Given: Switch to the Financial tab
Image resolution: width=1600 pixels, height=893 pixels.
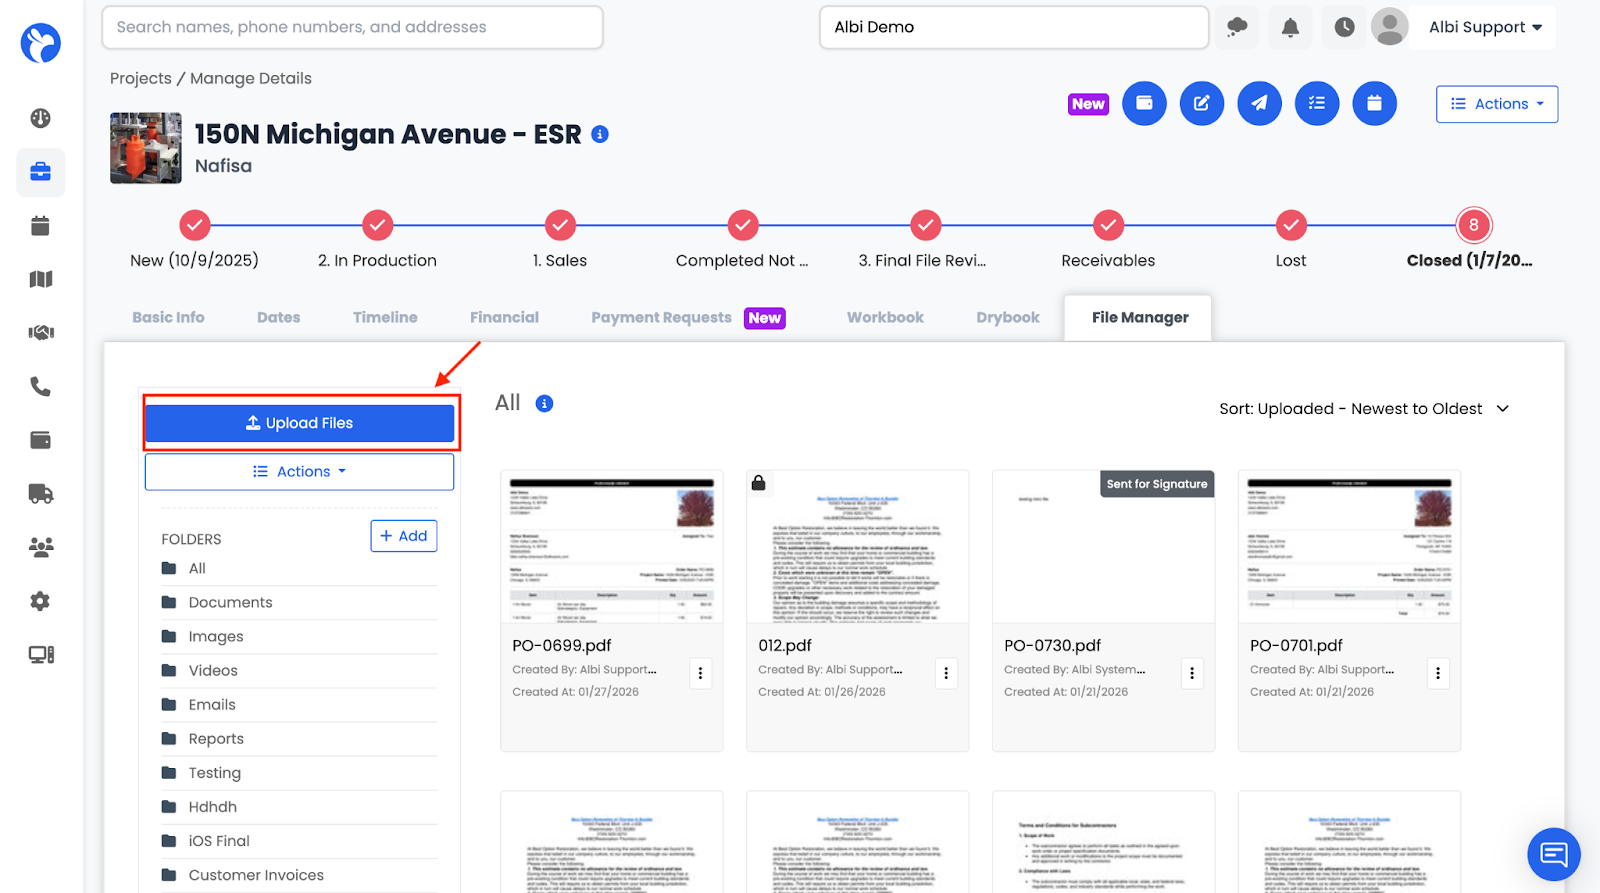Looking at the screenshot, I should (x=504, y=317).
